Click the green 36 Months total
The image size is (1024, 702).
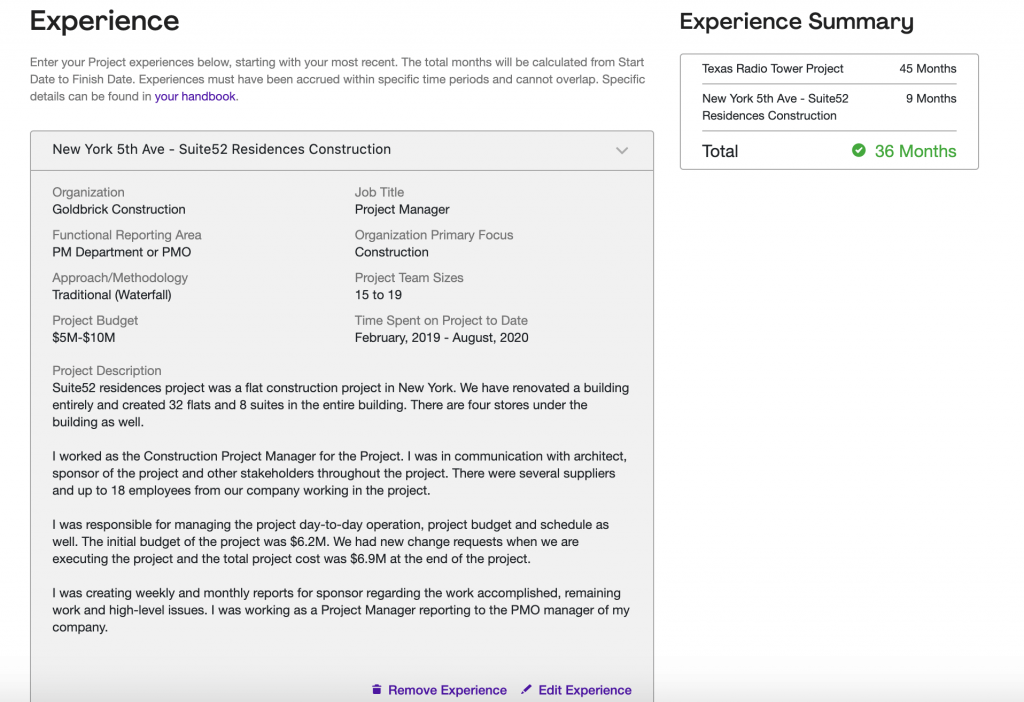915,151
